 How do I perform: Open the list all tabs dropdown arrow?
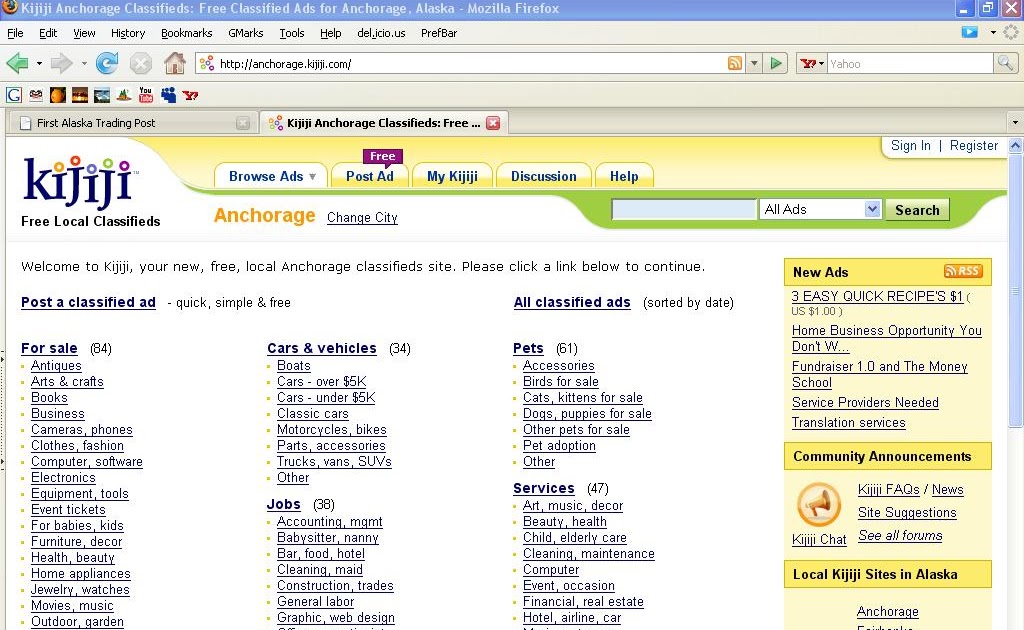tap(1014, 123)
